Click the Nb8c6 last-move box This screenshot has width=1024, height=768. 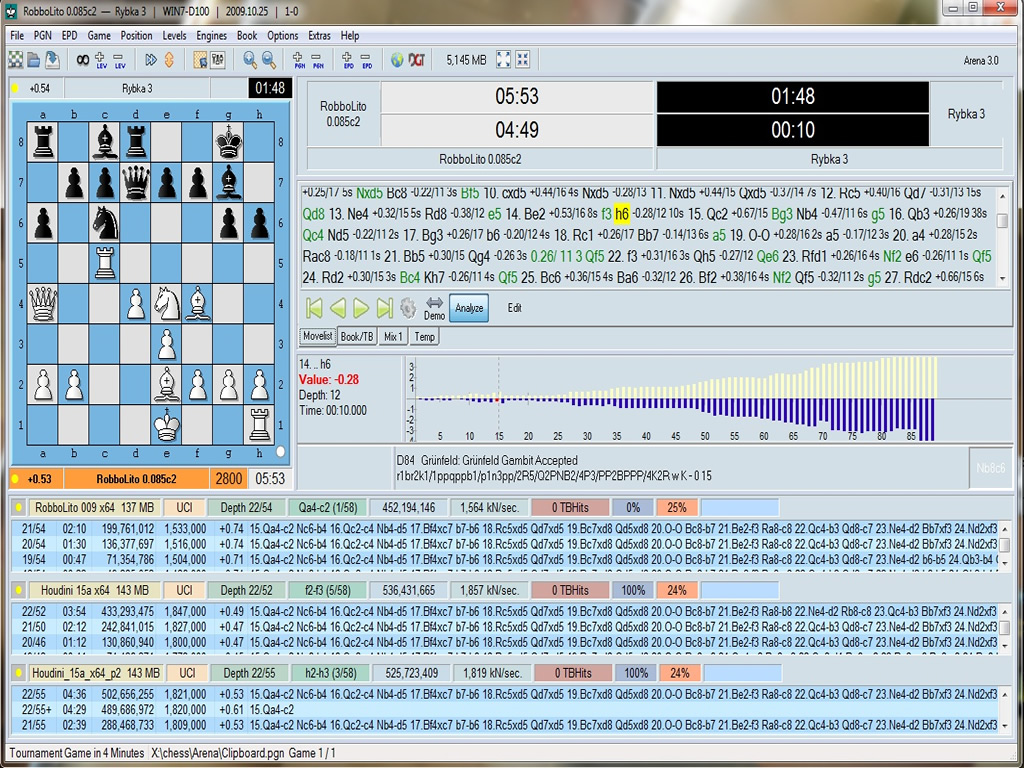pyautogui.click(x=991, y=468)
